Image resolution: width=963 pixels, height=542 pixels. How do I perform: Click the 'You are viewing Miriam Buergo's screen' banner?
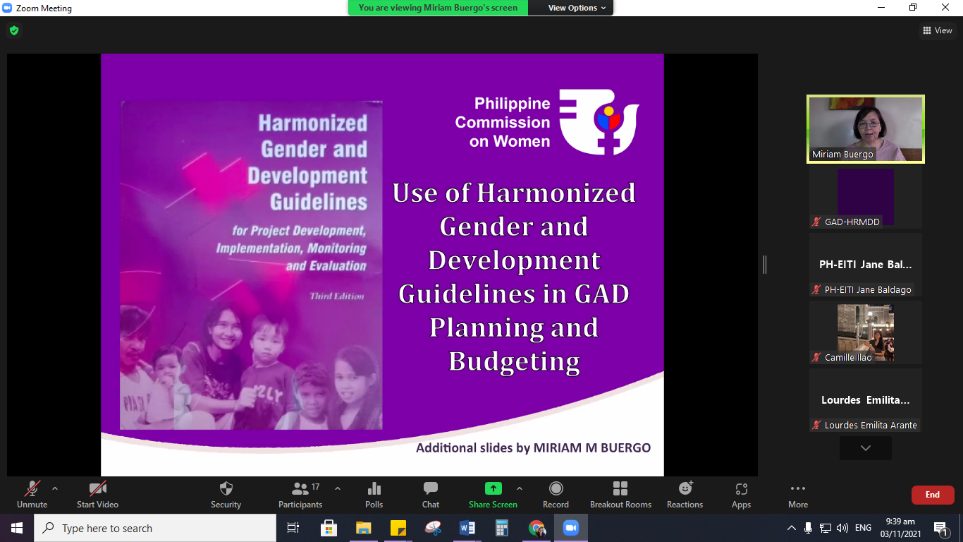pos(438,8)
